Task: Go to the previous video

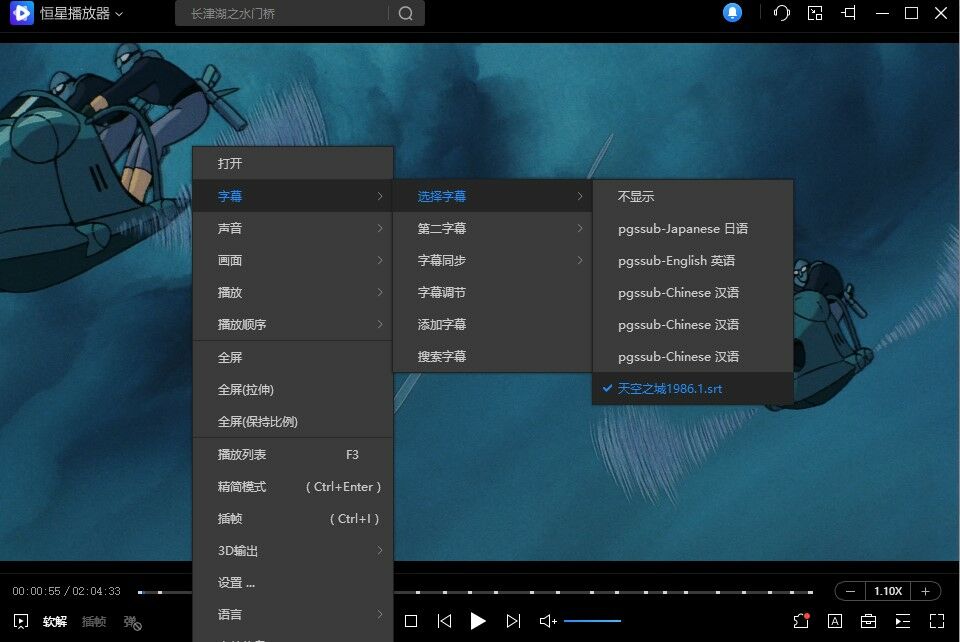Action: click(444, 621)
